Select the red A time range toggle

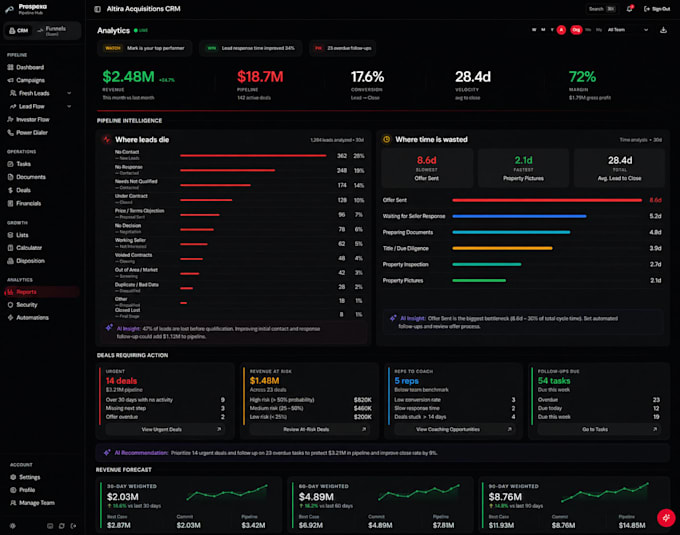pos(561,30)
